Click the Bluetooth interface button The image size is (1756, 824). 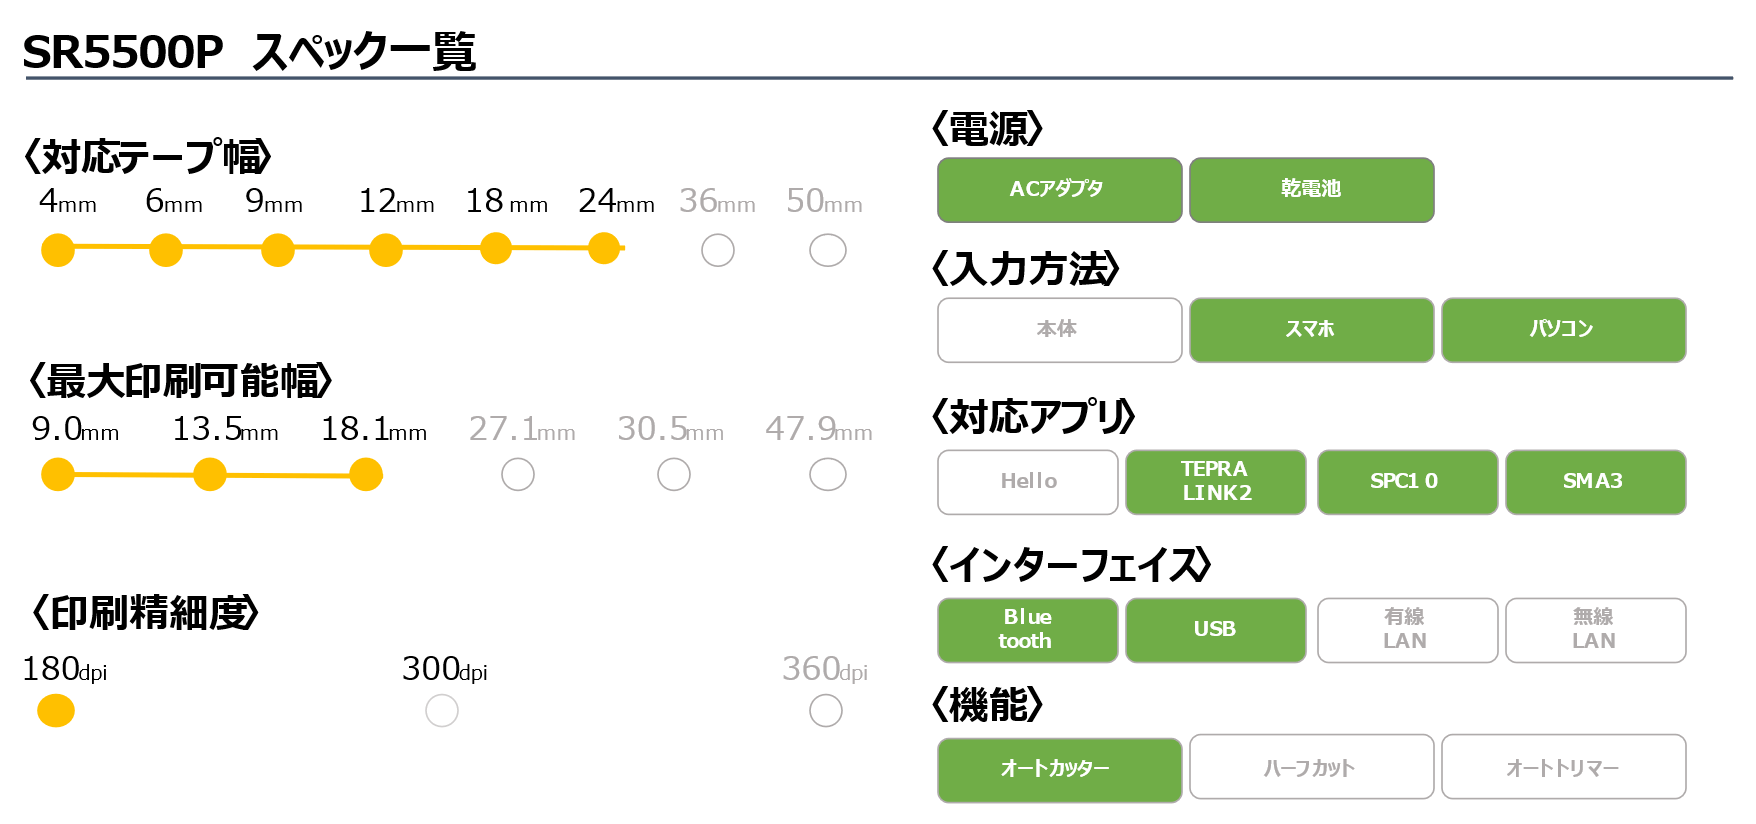click(1028, 630)
